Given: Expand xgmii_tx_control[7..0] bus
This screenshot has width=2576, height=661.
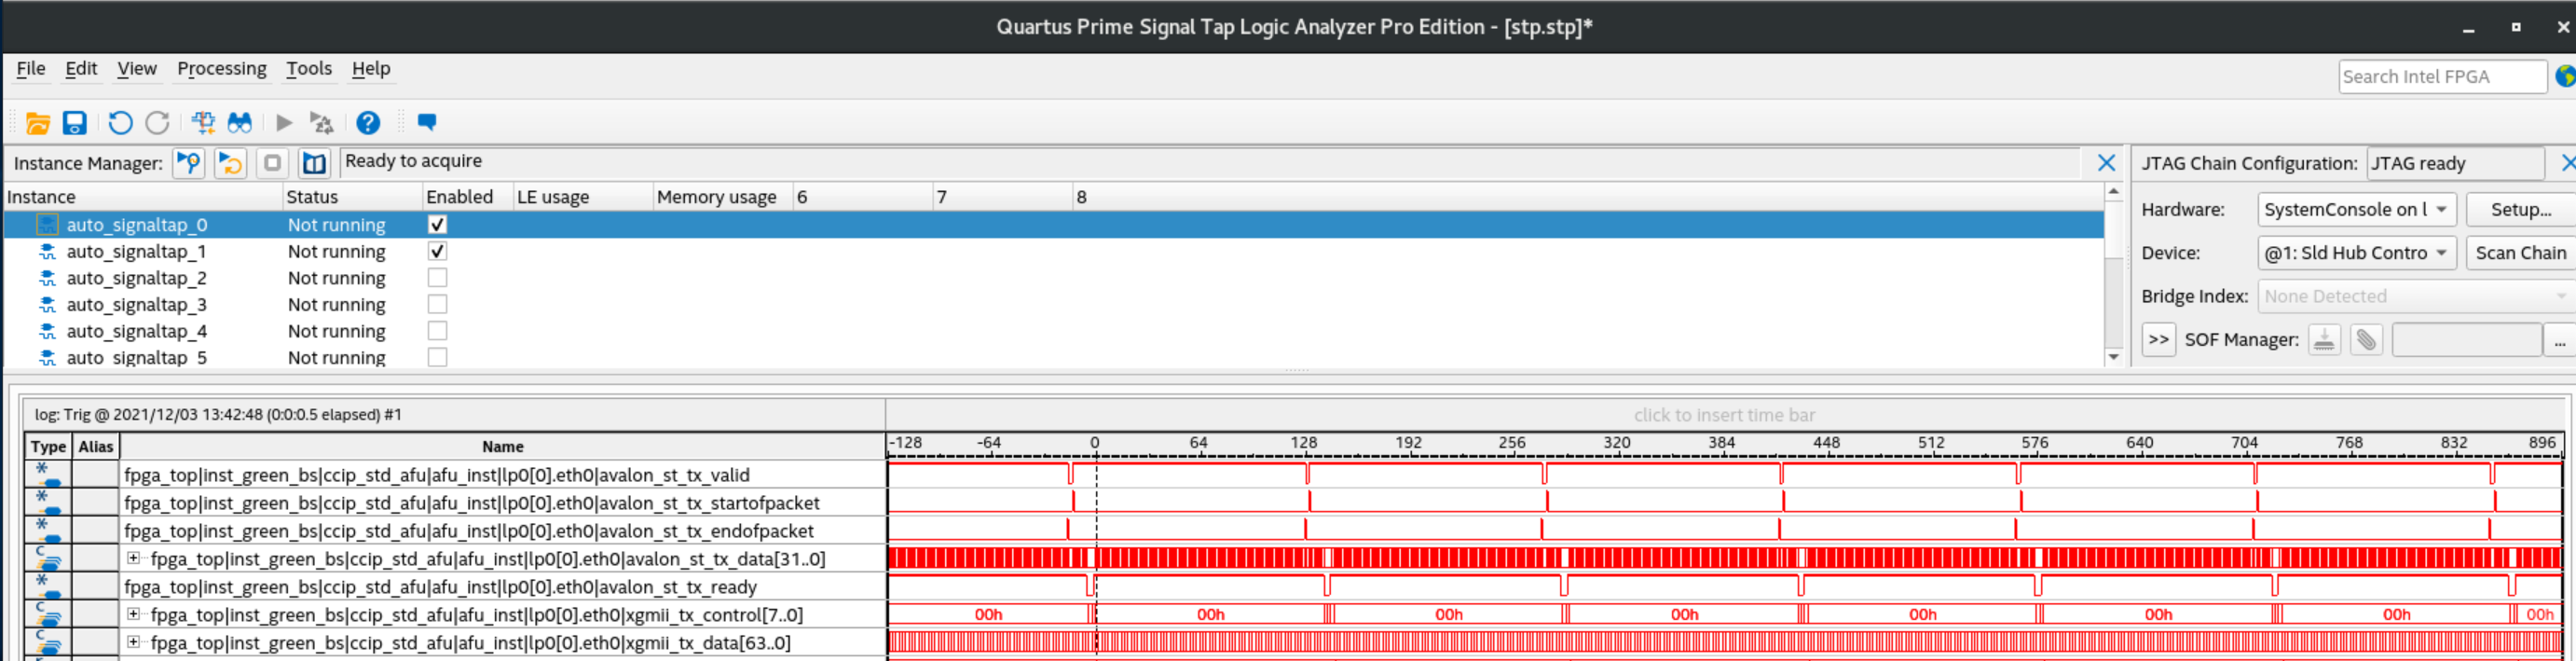Looking at the screenshot, I should [x=133, y=614].
